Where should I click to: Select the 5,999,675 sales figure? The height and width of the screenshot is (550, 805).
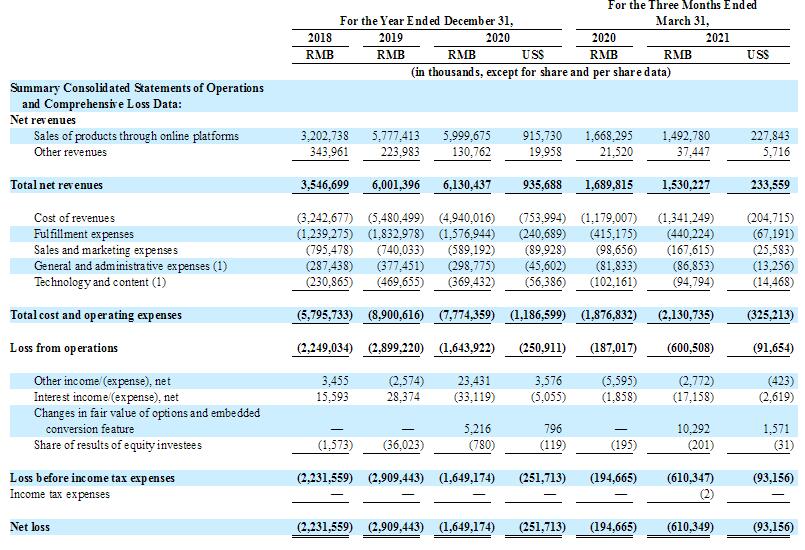[x=467, y=136]
